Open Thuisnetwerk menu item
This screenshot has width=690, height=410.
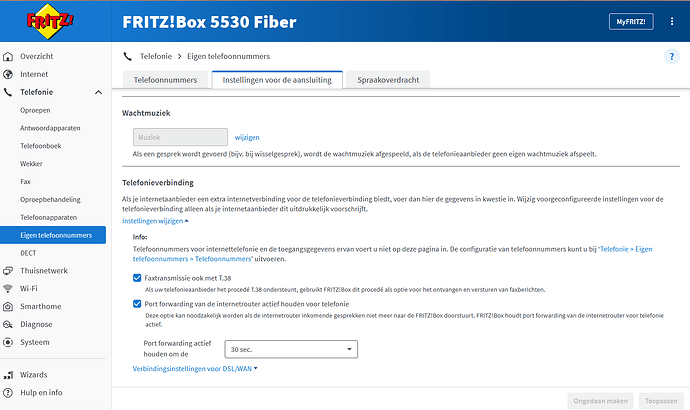click(44, 271)
